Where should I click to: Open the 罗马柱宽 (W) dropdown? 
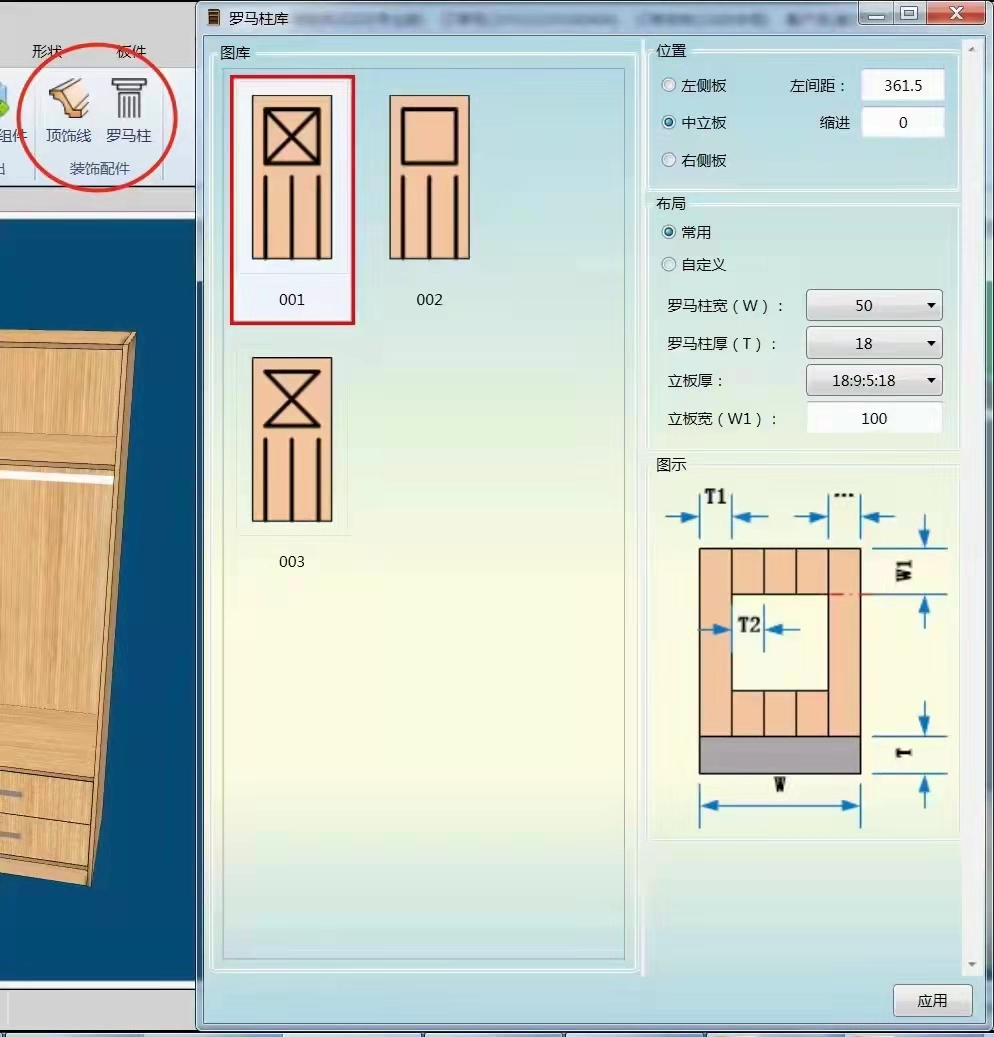[x=874, y=306]
